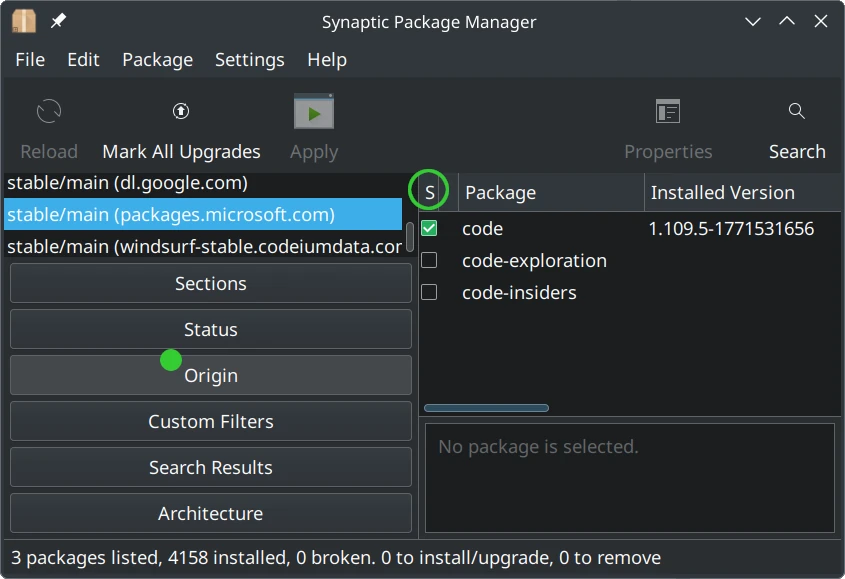
Task: Open package Properties from the toolbar
Action: (x=668, y=112)
